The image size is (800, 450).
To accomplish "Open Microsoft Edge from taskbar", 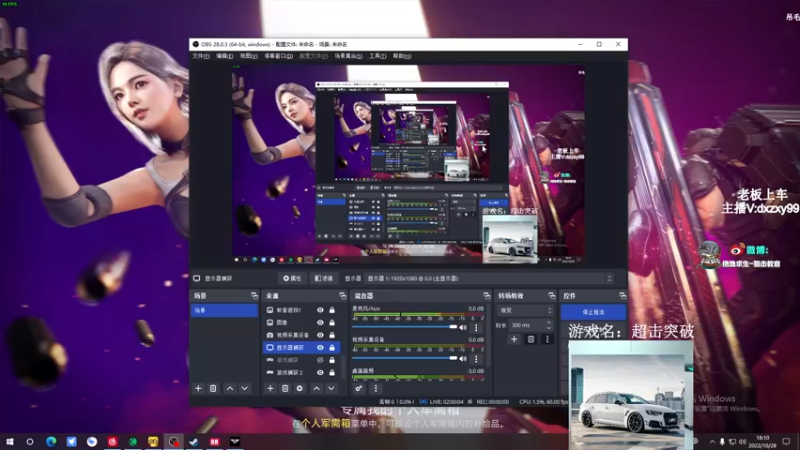I will pyautogui.click(x=51, y=442).
